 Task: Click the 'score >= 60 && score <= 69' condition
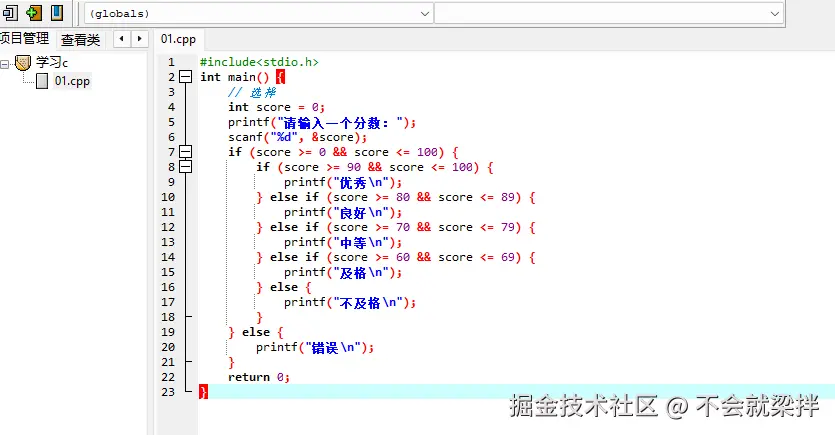click(x=424, y=257)
